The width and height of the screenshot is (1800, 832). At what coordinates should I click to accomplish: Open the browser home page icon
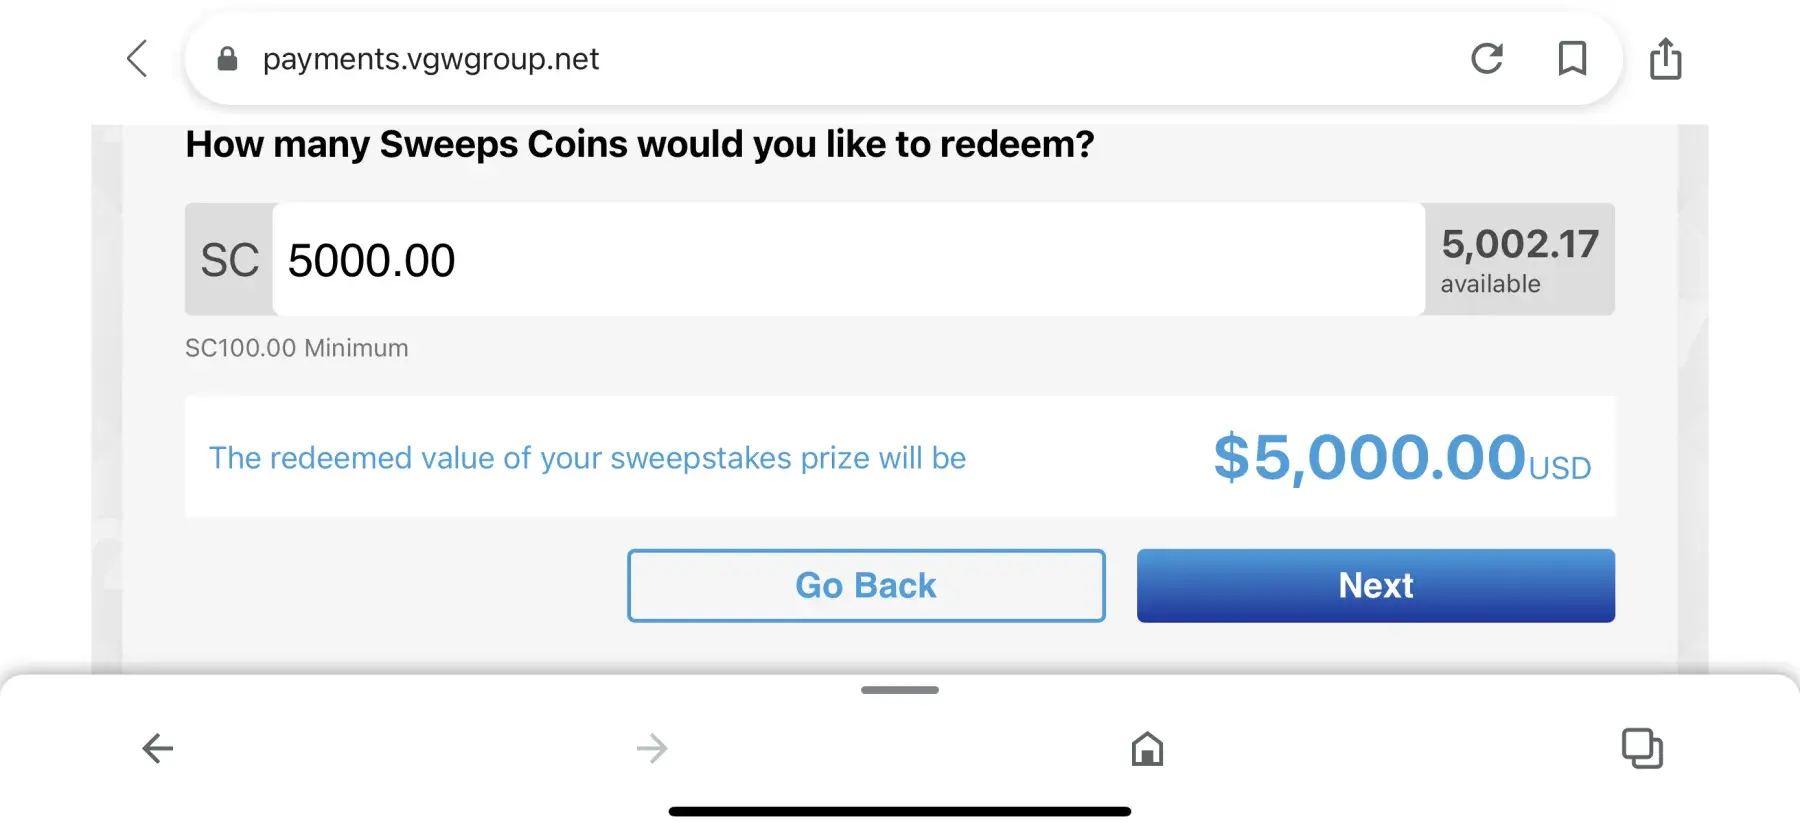(x=1147, y=748)
